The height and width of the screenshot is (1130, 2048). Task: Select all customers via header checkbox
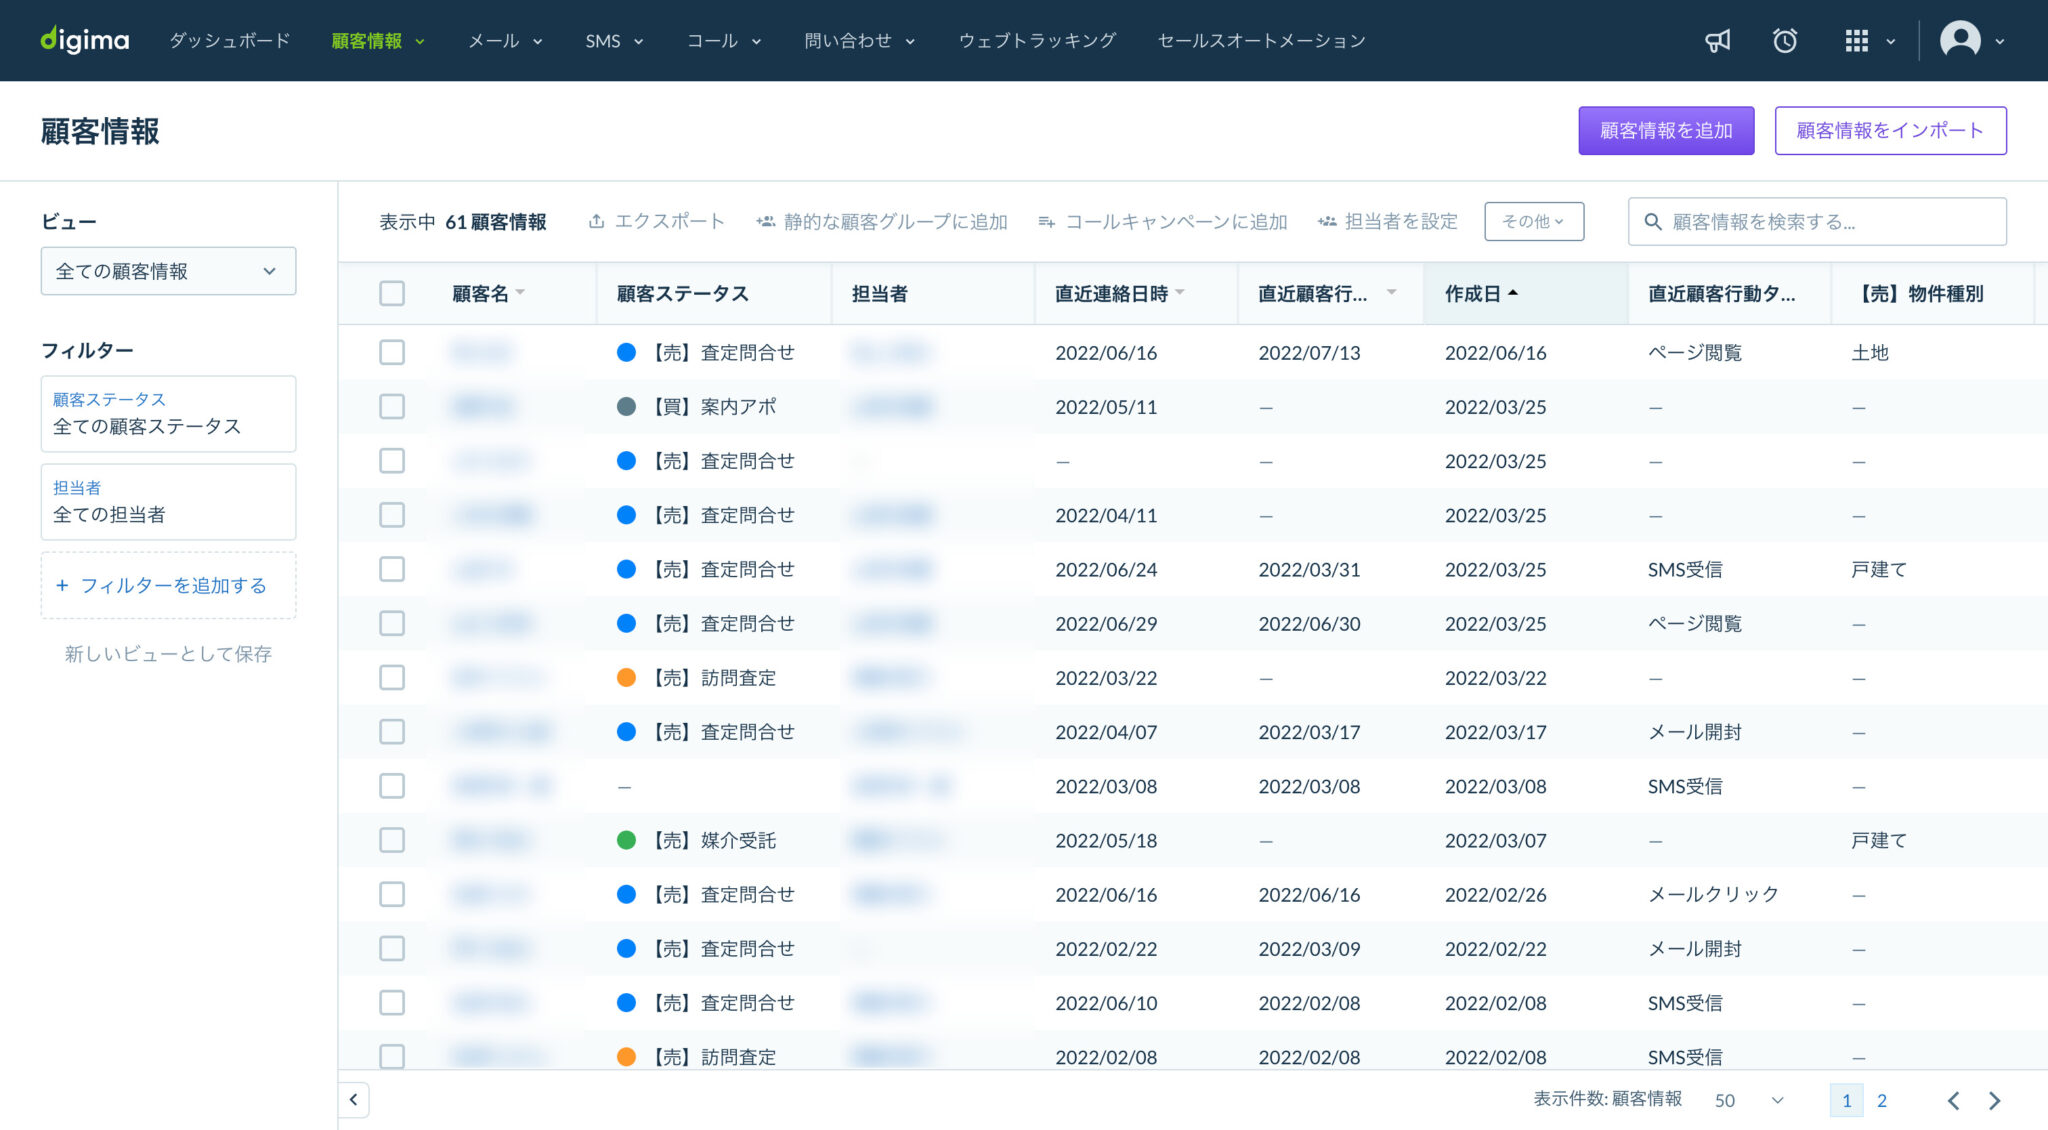coord(391,293)
